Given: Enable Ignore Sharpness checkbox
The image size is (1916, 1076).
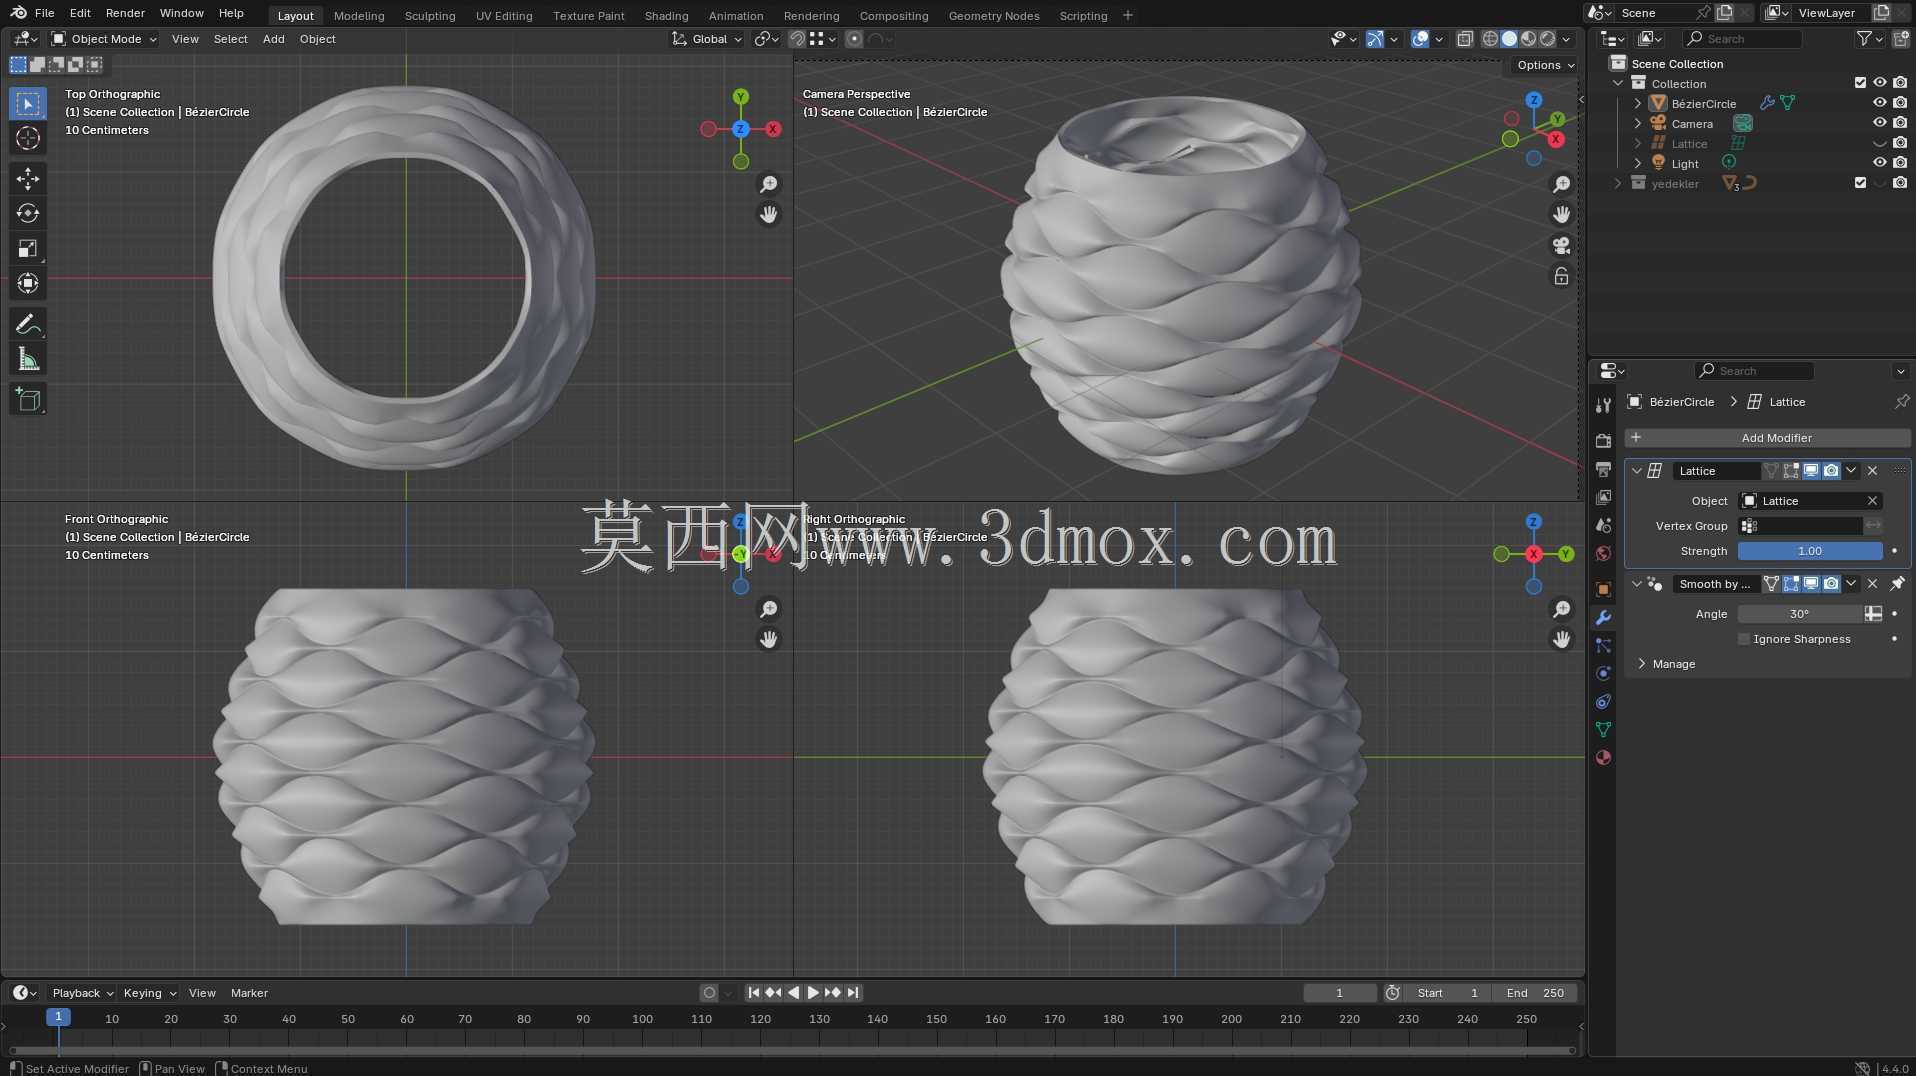Looking at the screenshot, I should [x=1744, y=639].
